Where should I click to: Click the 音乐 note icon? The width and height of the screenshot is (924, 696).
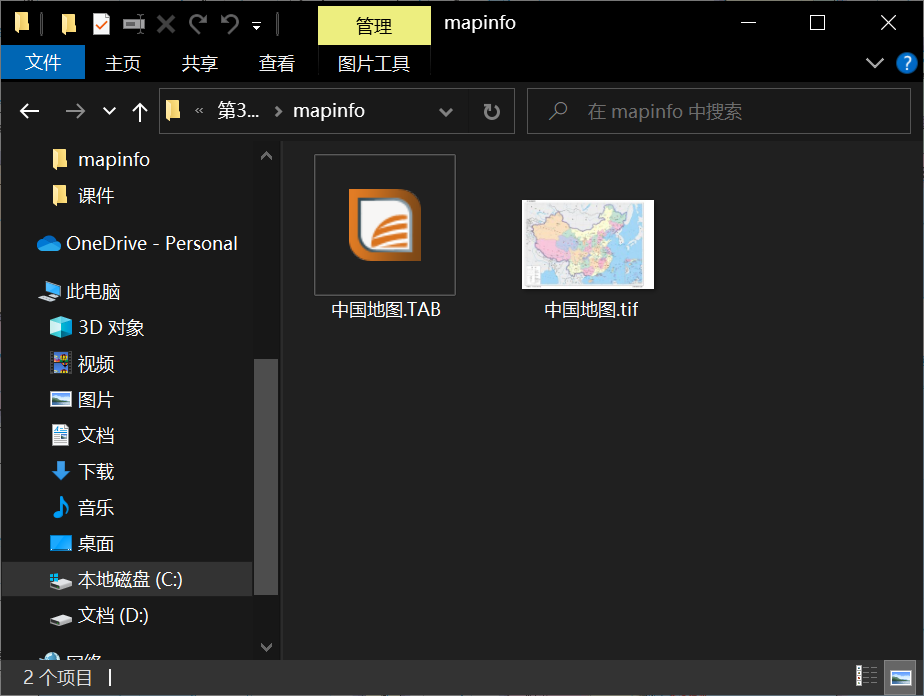point(60,507)
